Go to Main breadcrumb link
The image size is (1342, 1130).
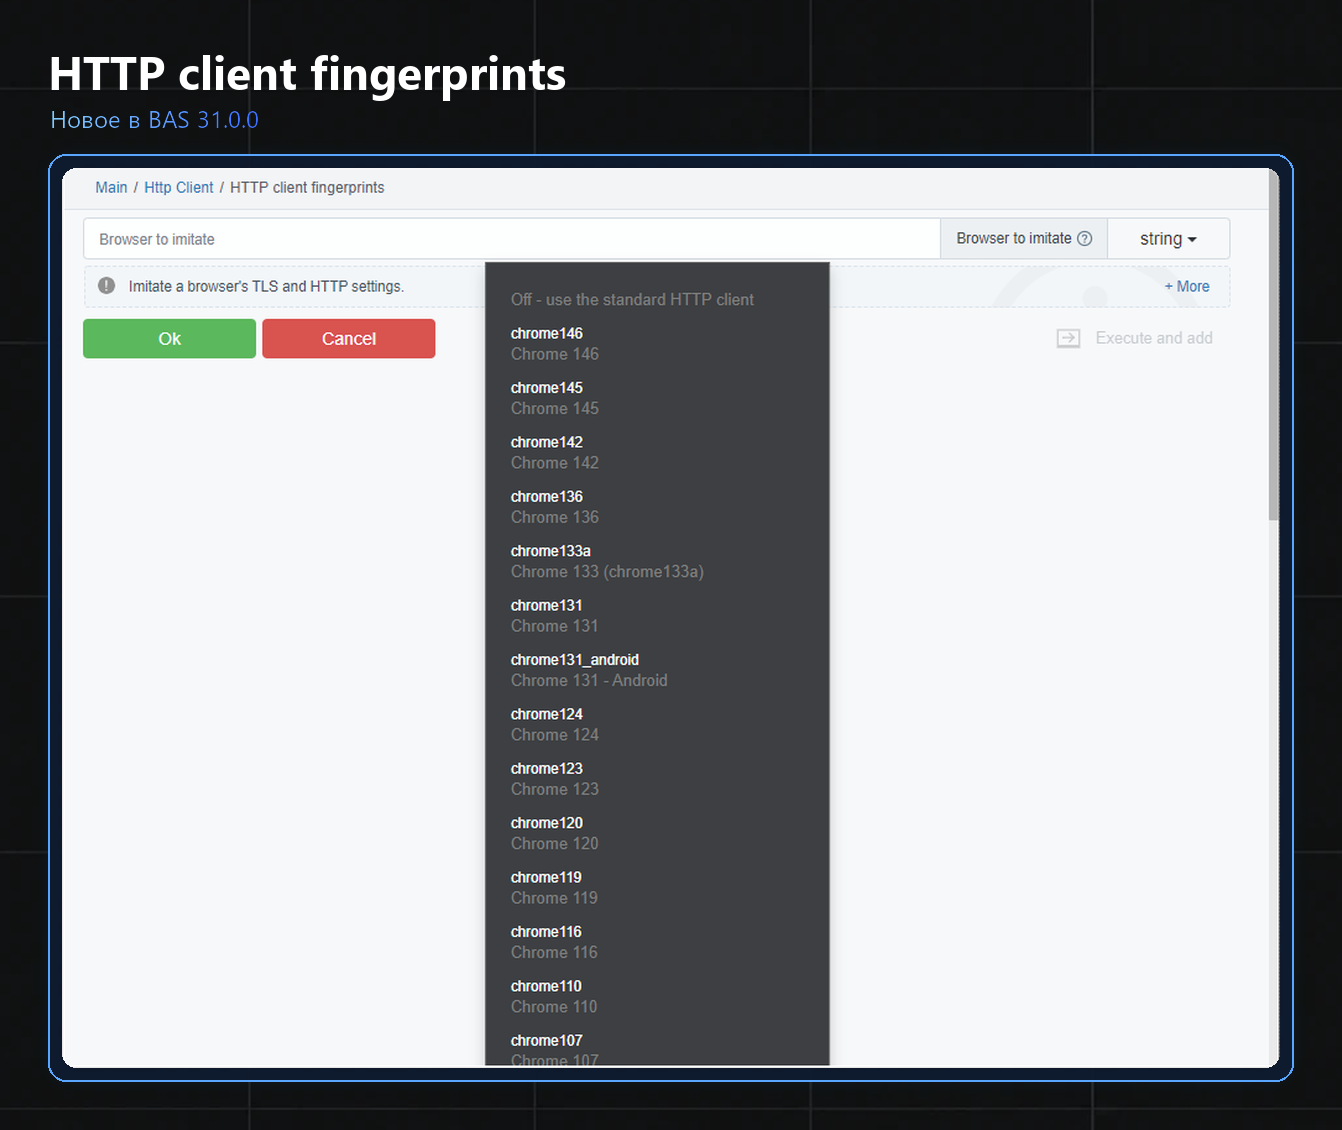click(x=111, y=187)
